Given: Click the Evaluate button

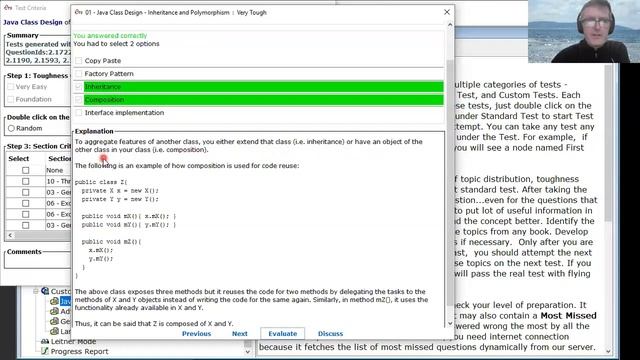Looking at the screenshot, I should (282, 333).
